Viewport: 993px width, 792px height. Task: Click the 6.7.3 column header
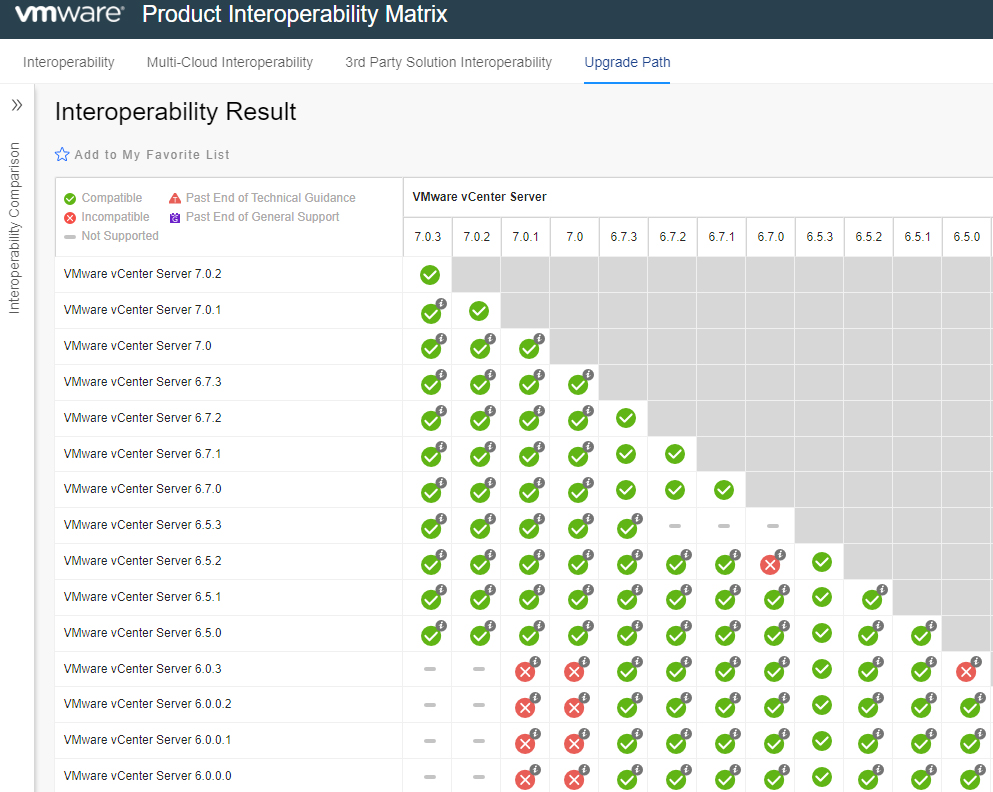[x=624, y=237]
